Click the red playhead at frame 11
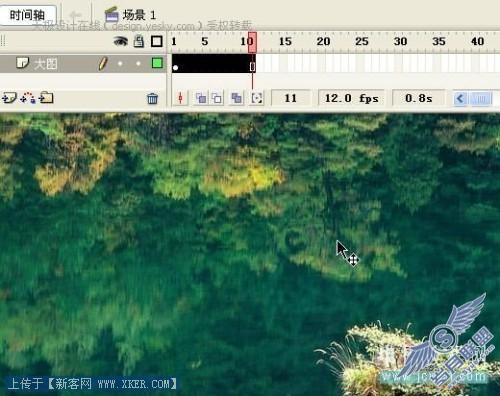The image size is (500, 396). [x=252, y=42]
